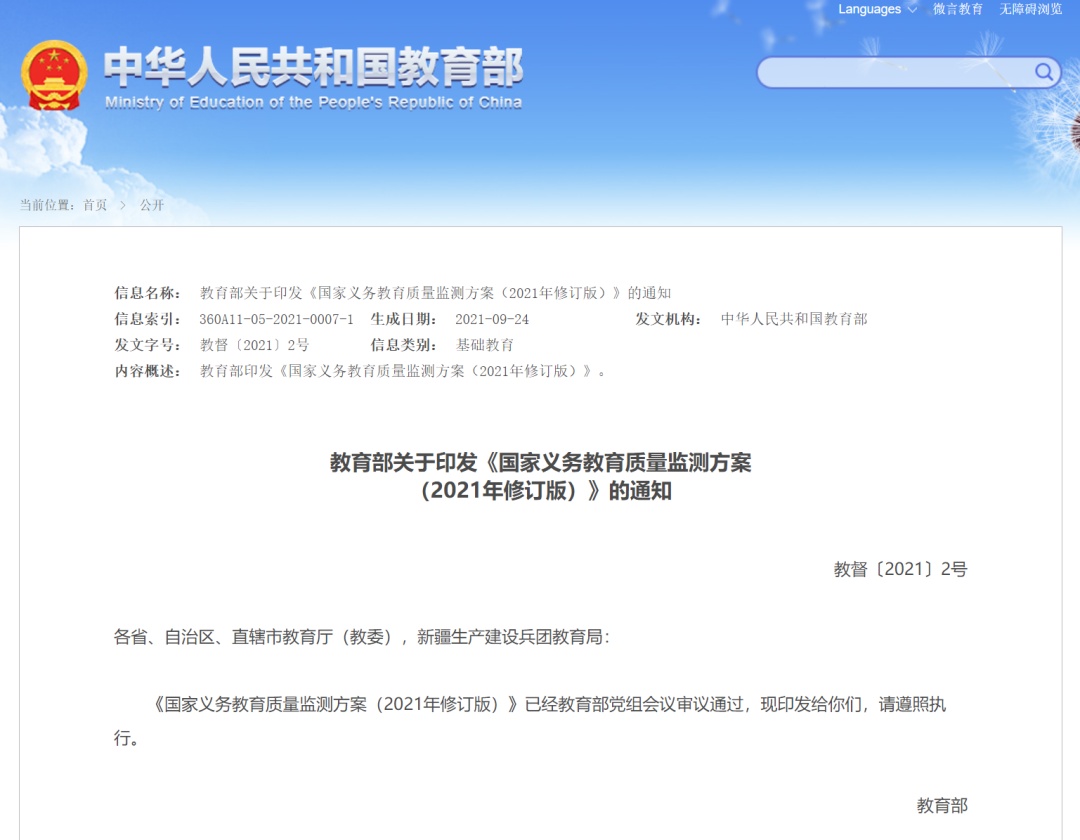Click the search magnifier icon
The height and width of the screenshot is (840, 1080).
pyautogui.click(x=1044, y=72)
